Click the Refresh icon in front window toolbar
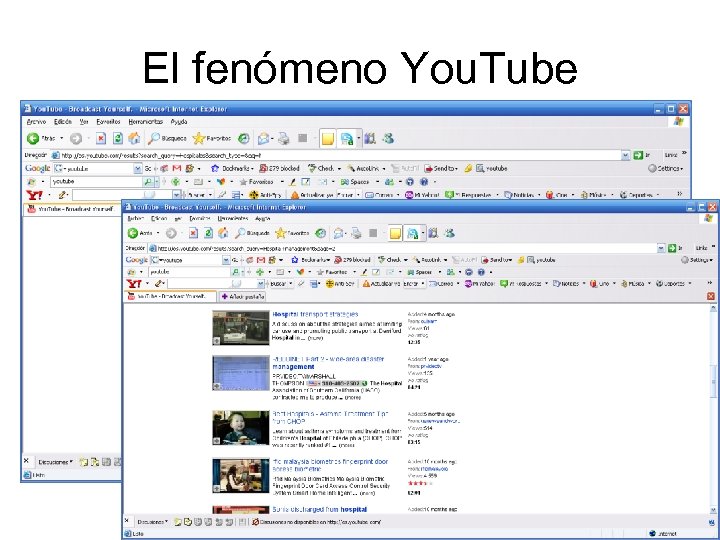The height and width of the screenshot is (540, 720). tap(208, 233)
